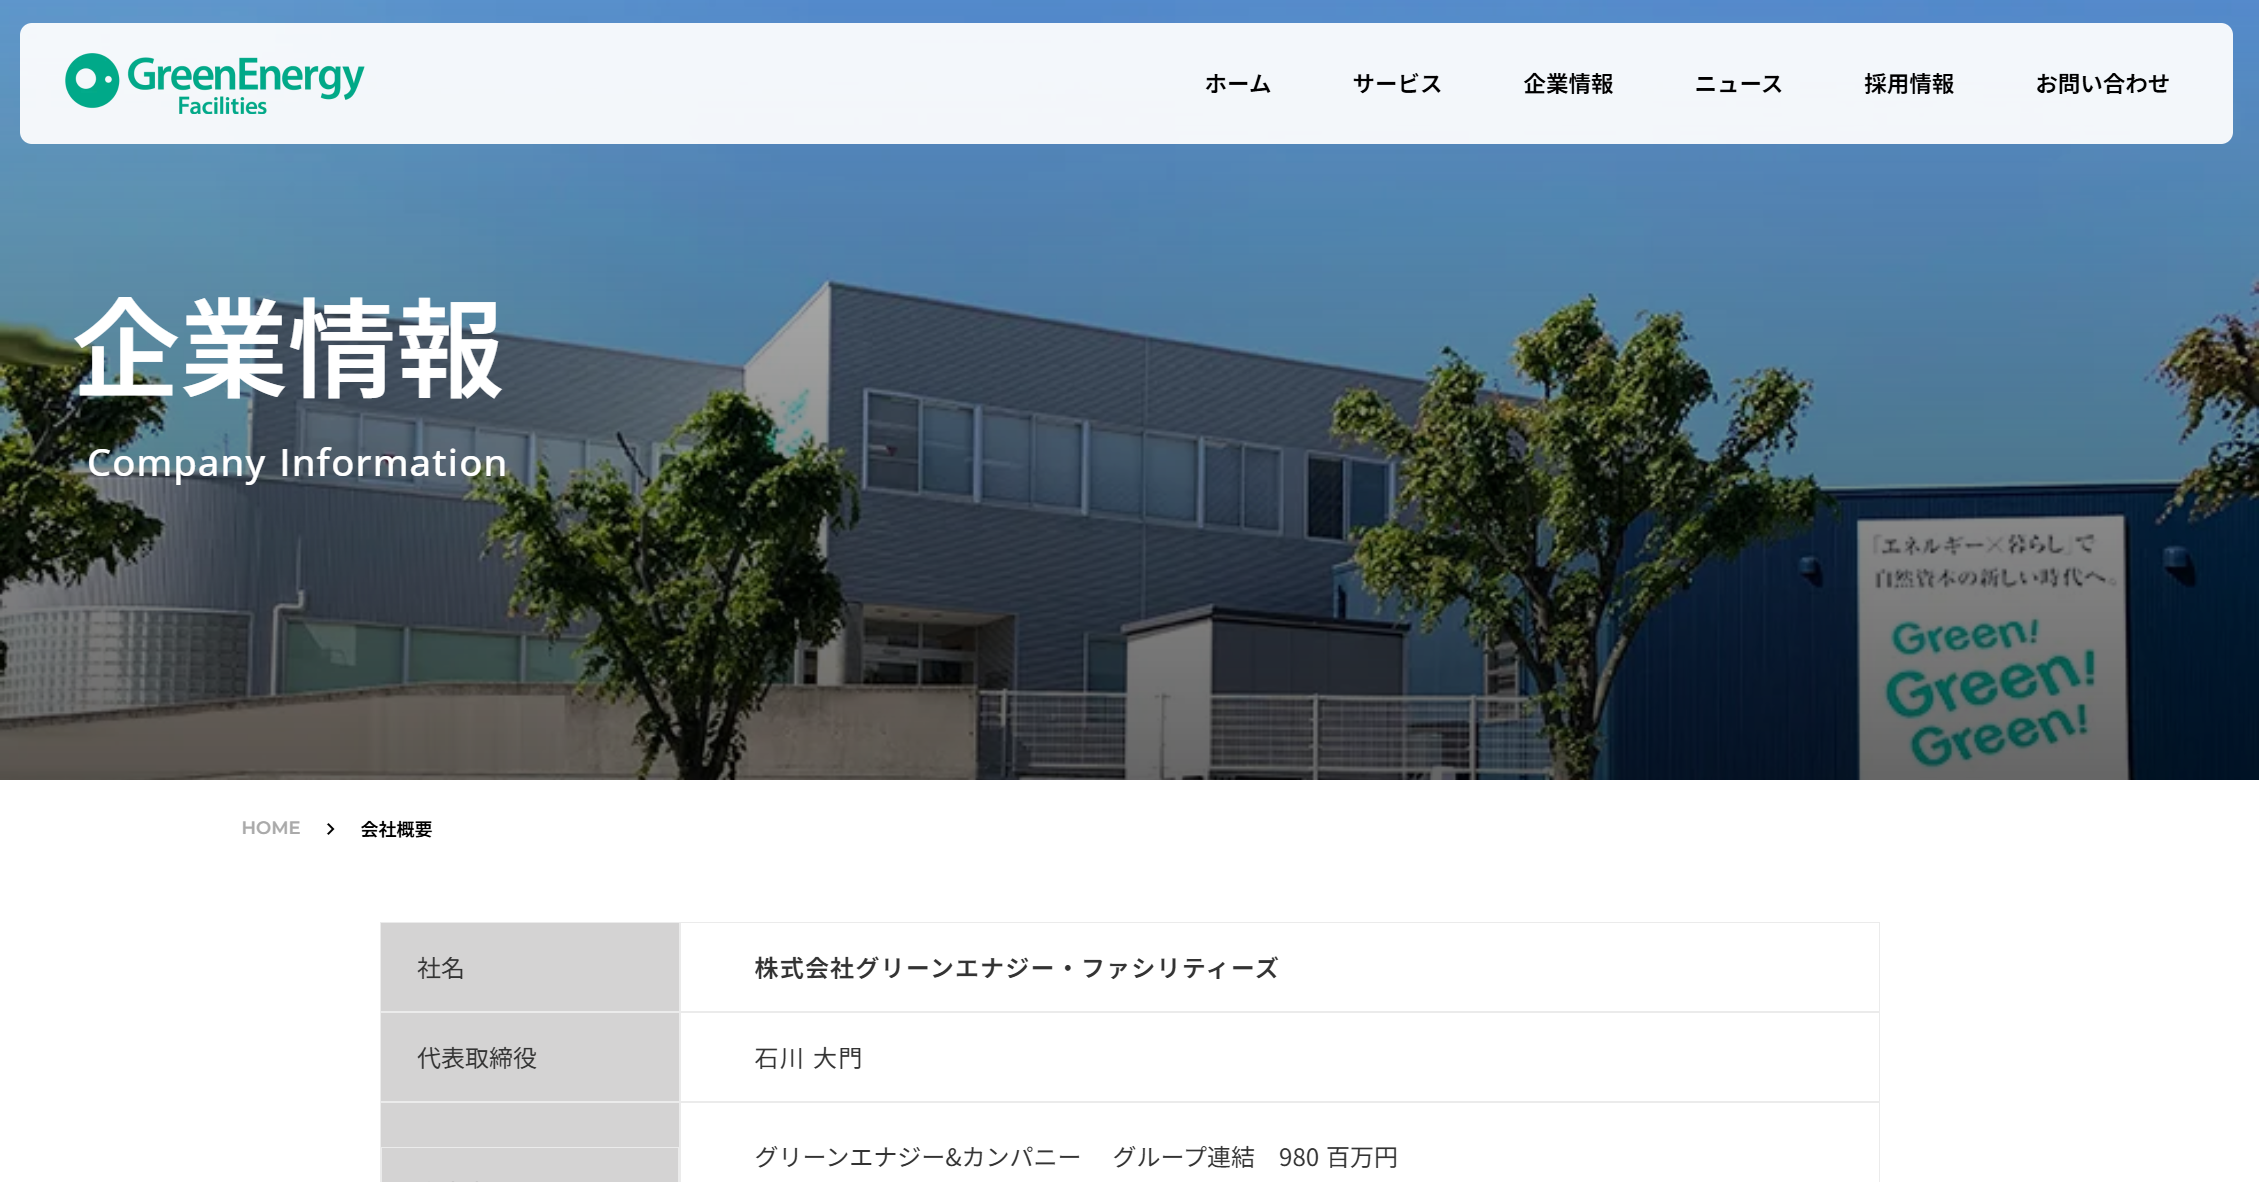Click the HOME breadcrumb link
This screenshot has height=1182, width=2259.
[x=271, y=828]
